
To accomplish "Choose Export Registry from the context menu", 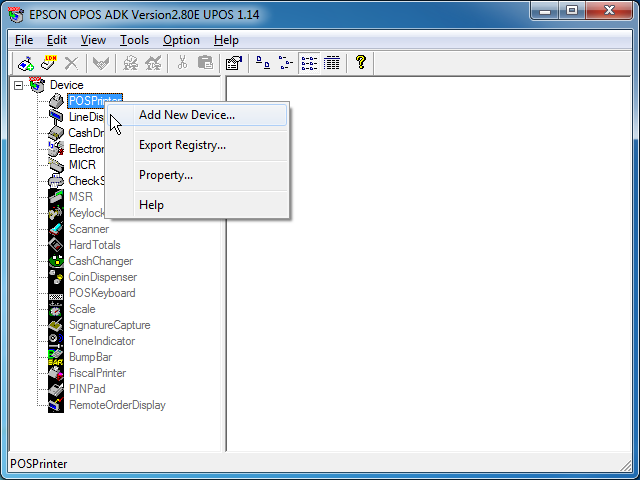I will click(x=197, y=145).
